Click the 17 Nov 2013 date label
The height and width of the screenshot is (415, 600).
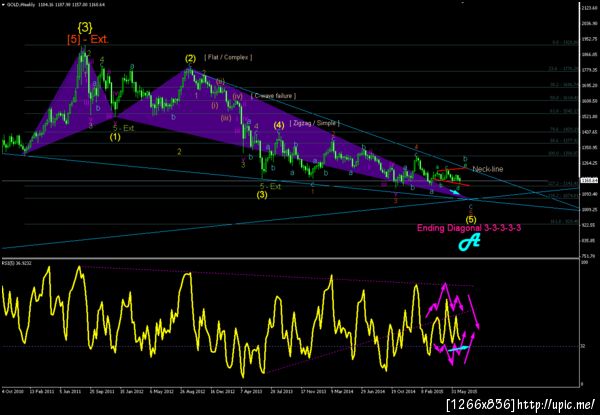313,392
